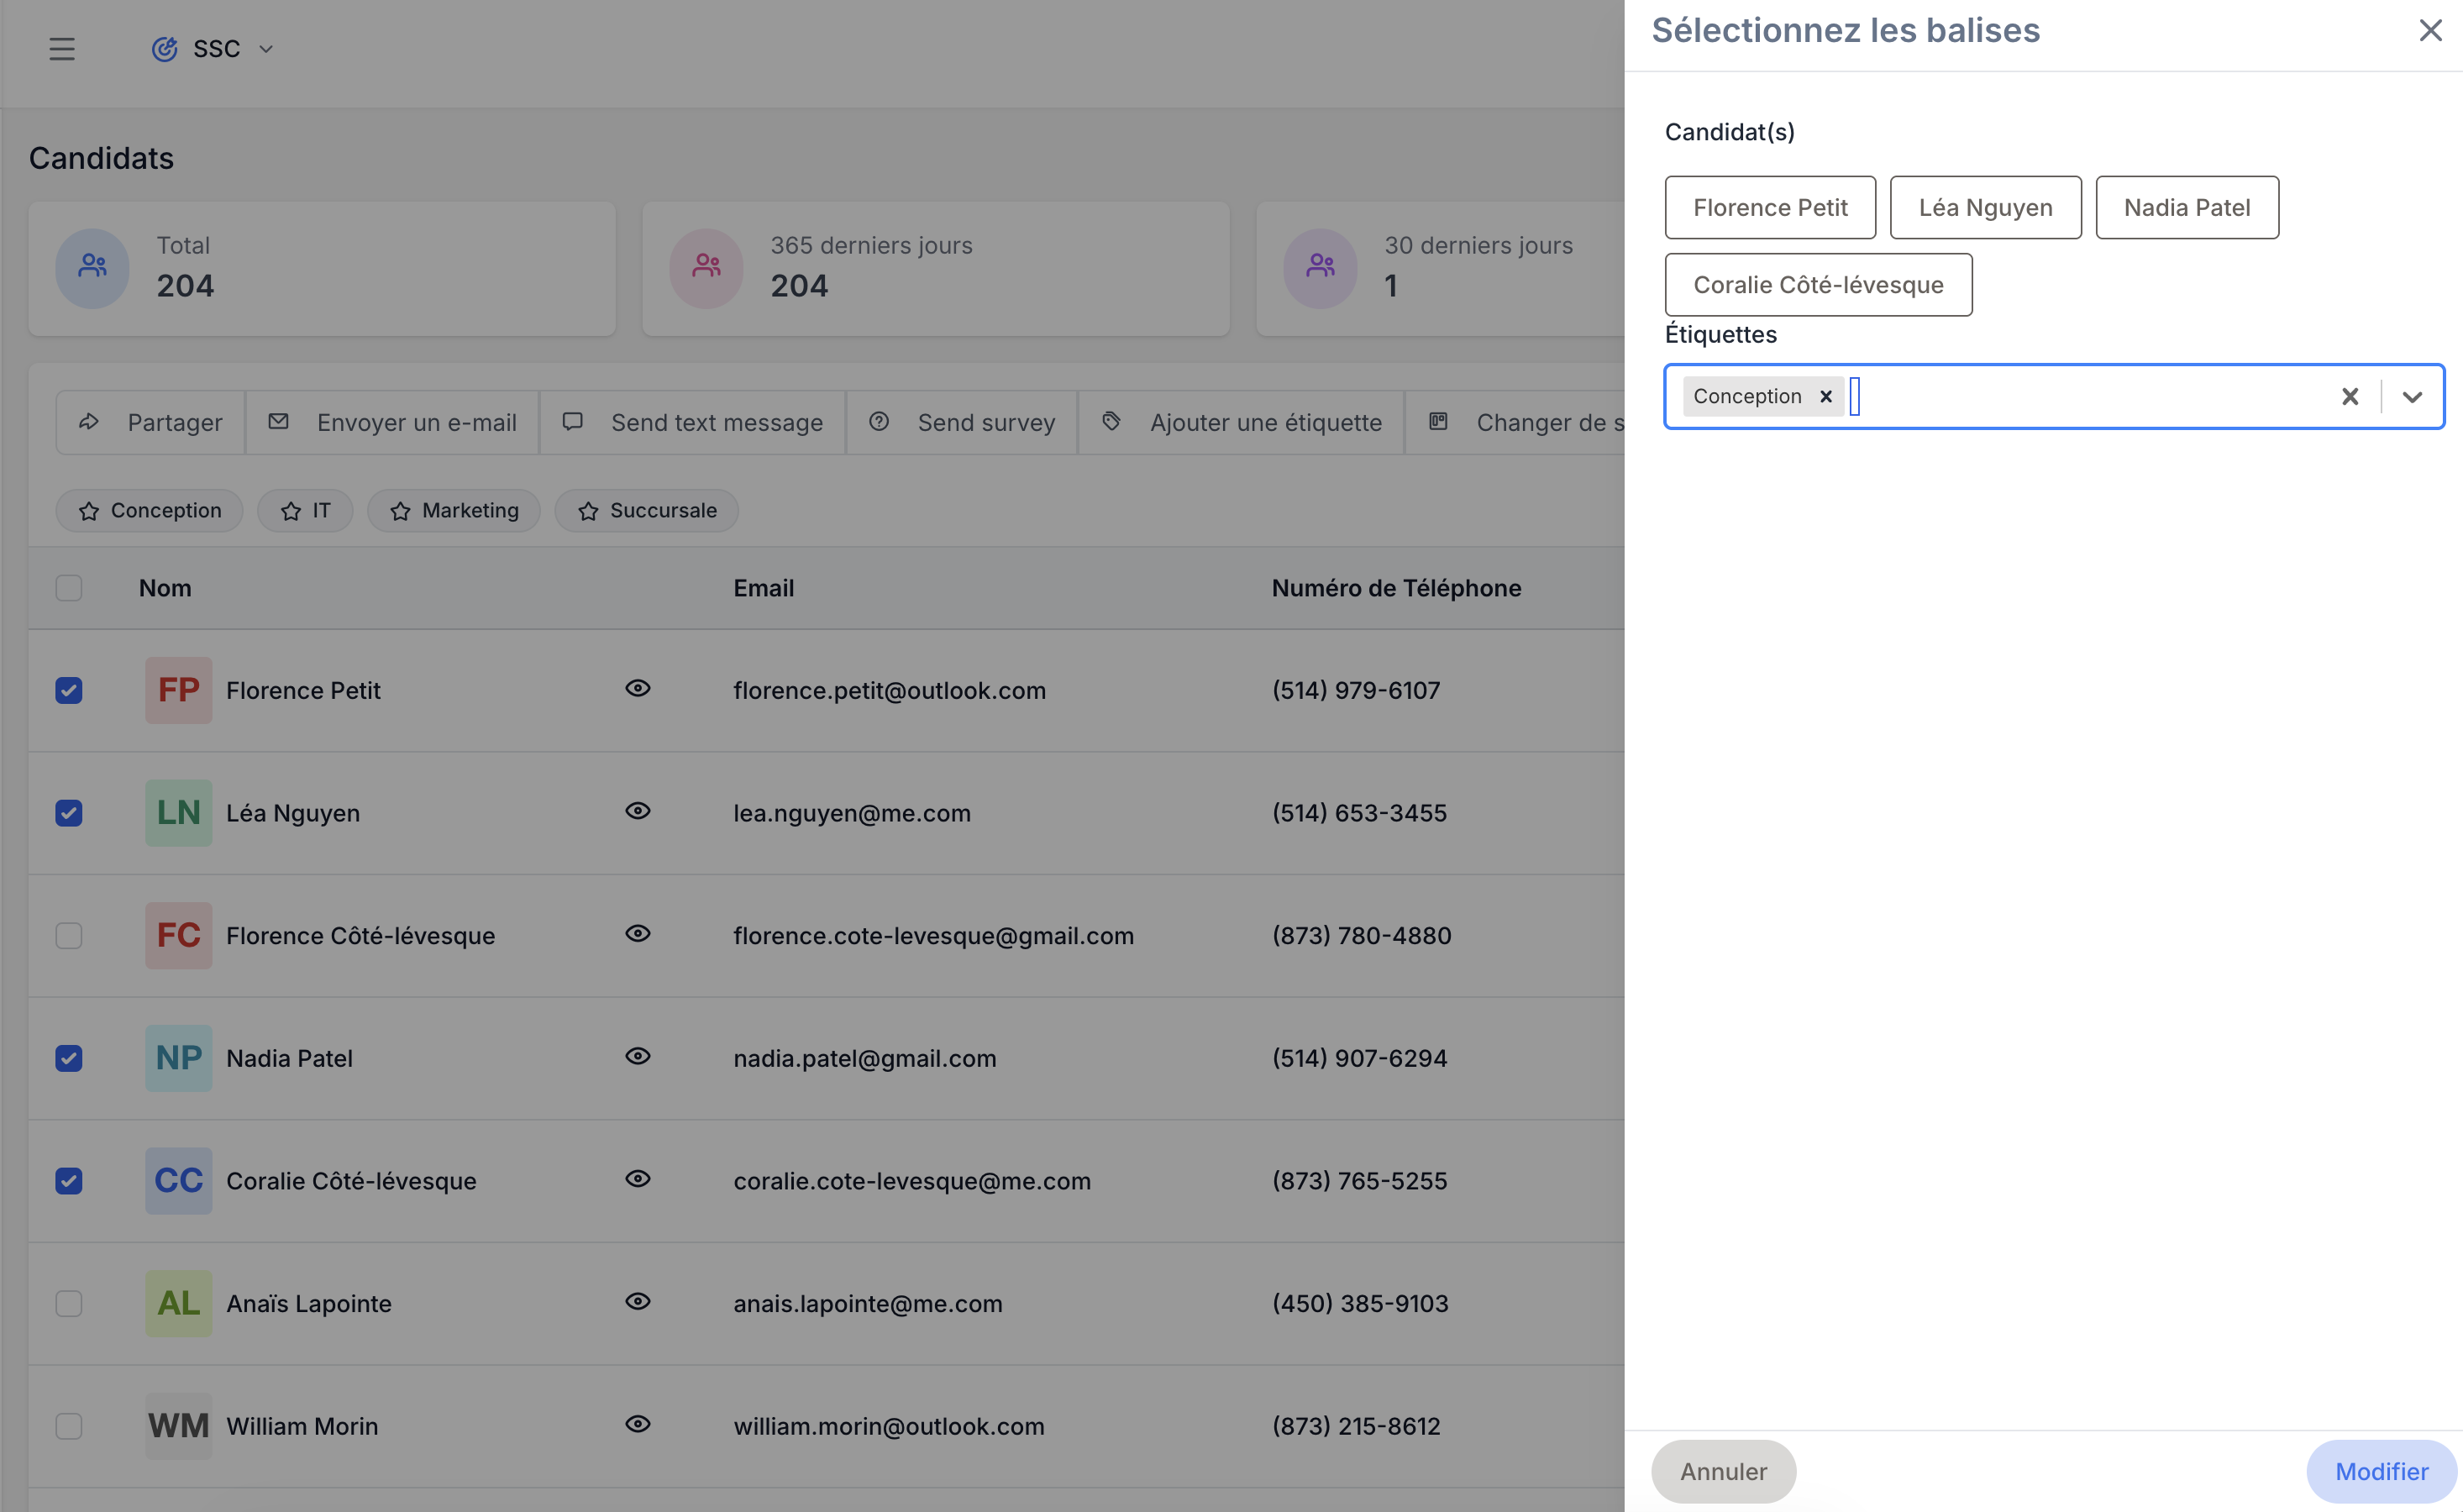Check William Morin row checkbox
Image resolution: width=2463 pixels, height=1512 pixels.
coord(69,1426)
